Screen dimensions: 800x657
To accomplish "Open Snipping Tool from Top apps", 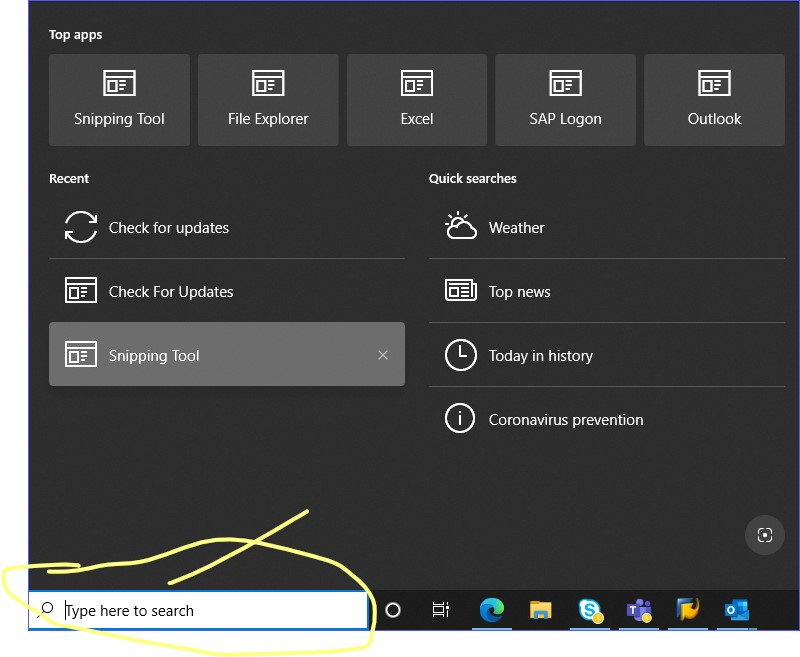I will click(x=119, y=100).
